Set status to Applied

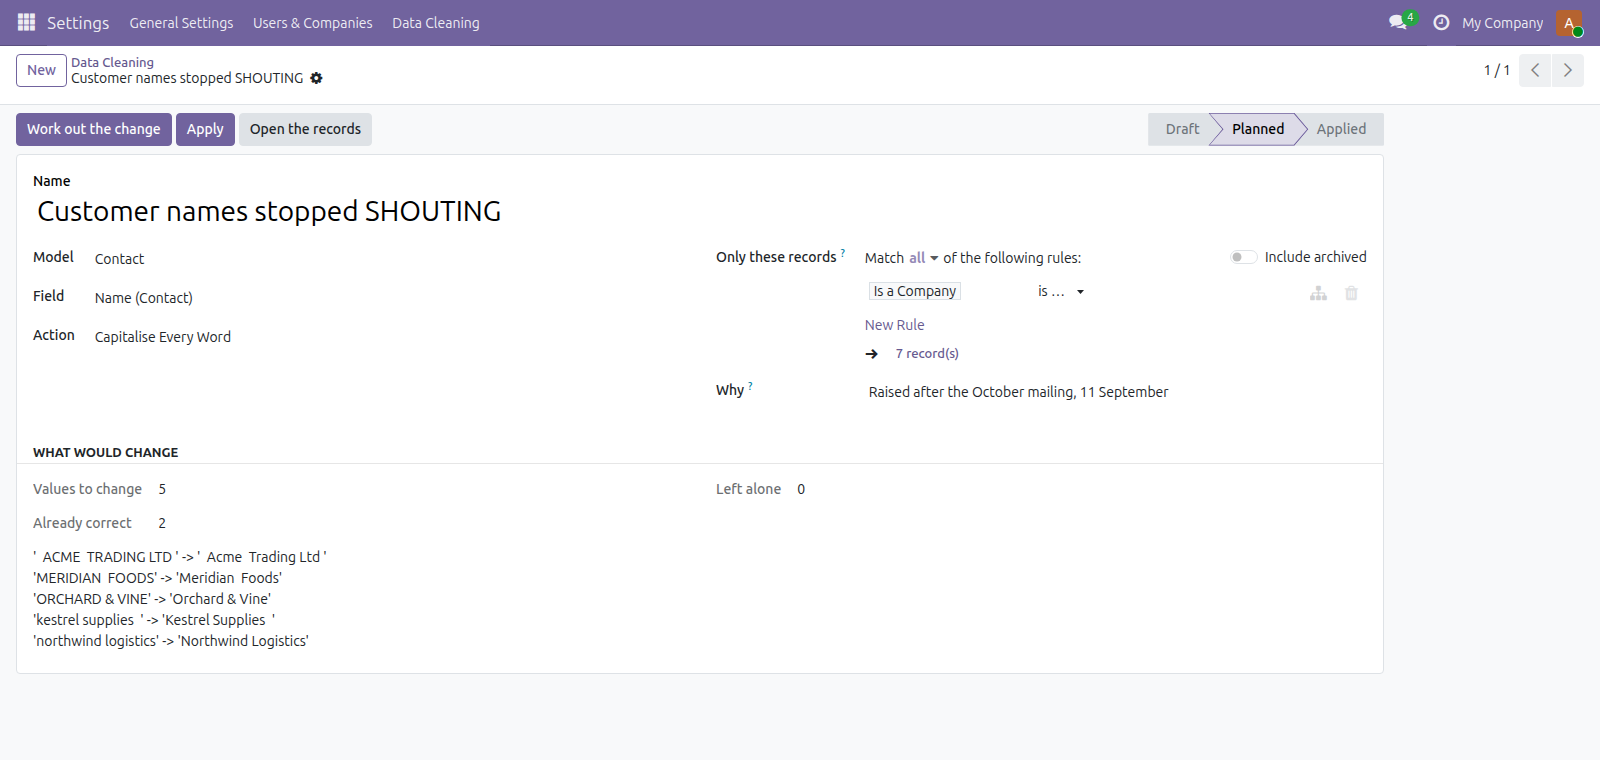click(1341, 129)
